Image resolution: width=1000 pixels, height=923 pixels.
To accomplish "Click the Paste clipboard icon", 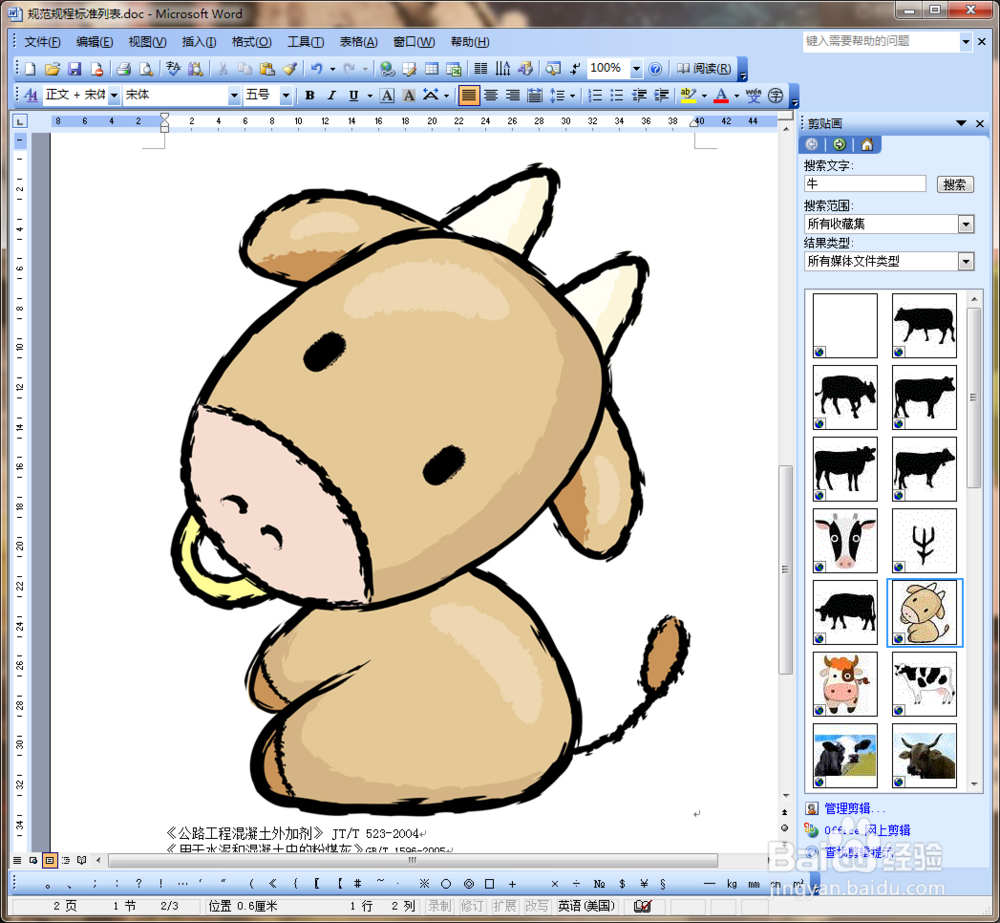I will tap(267, 68).
